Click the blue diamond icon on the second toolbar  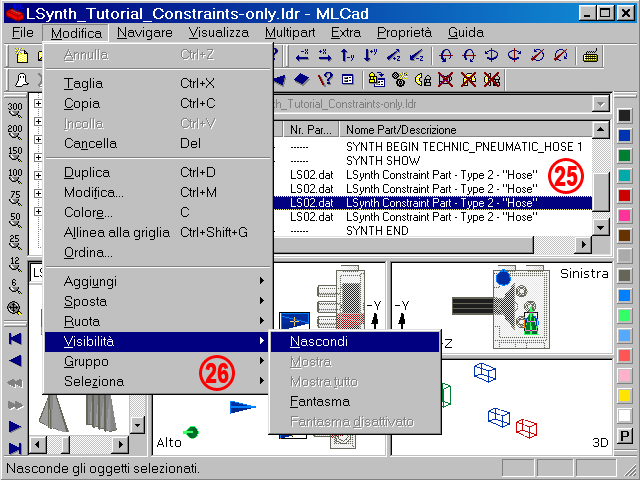[x=302, y=80]
